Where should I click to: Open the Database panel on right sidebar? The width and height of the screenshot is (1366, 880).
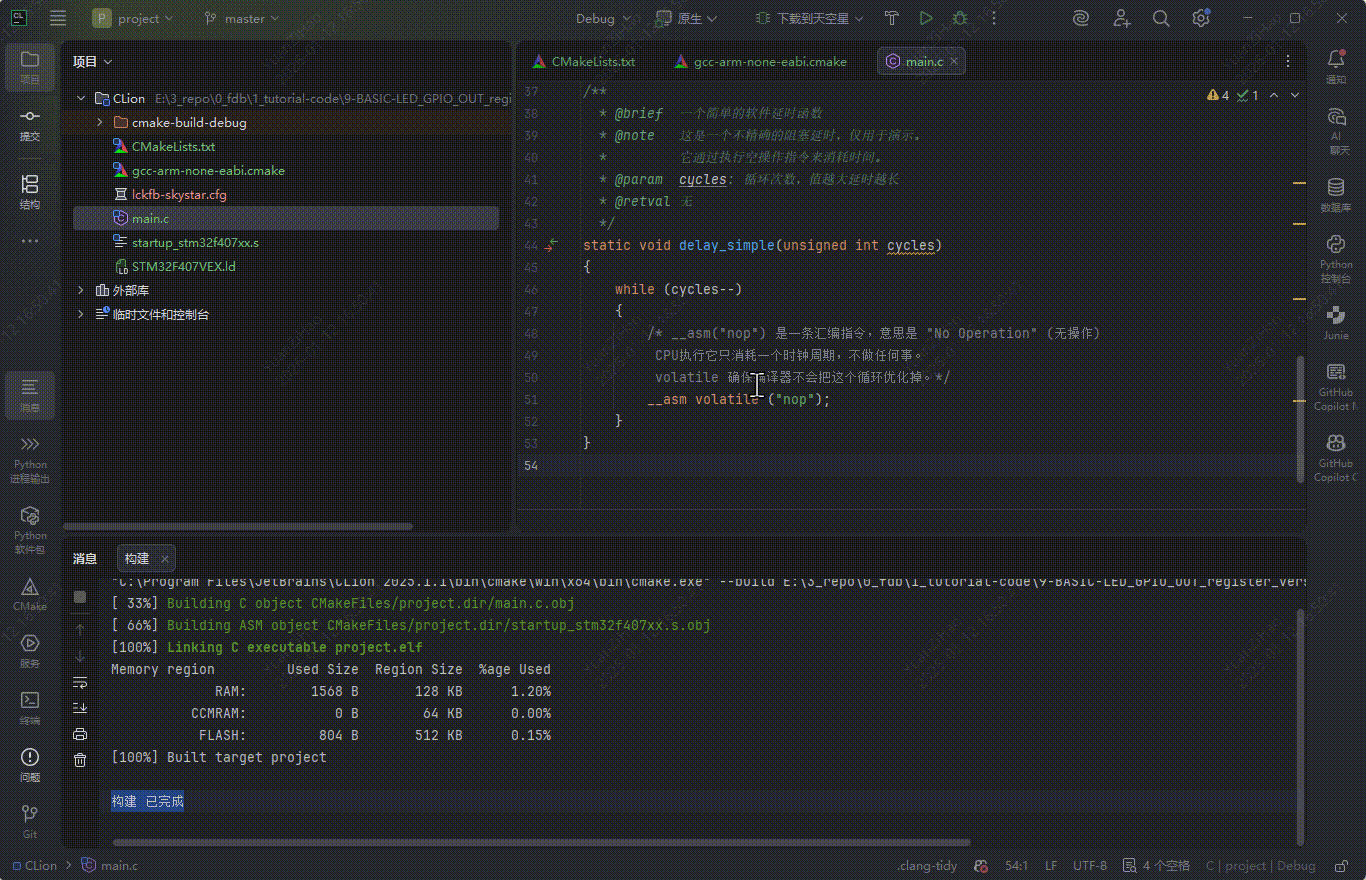(1335, 194)
